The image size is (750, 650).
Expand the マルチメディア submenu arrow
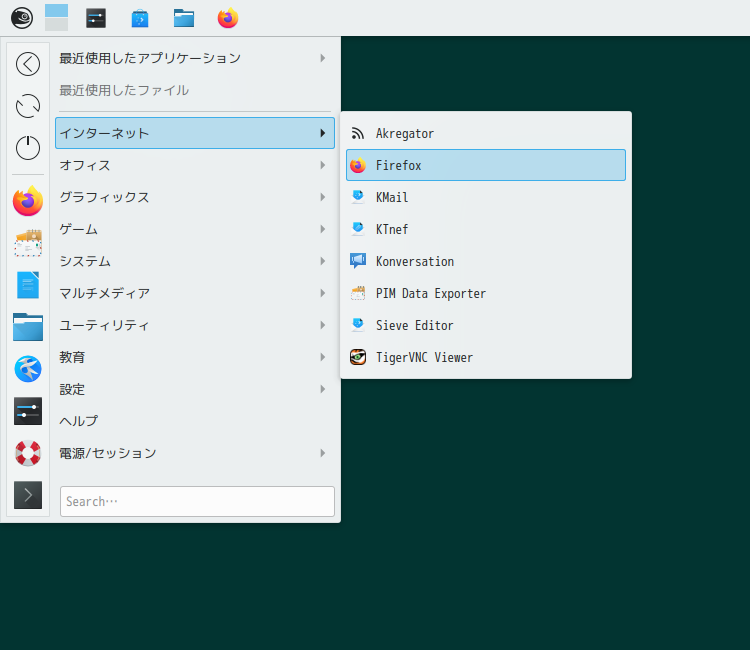coord(323,293)
